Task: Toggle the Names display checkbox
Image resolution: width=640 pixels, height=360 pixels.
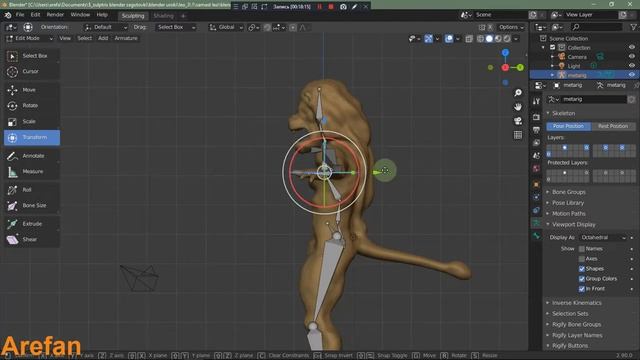Action: tap(582, 249)
